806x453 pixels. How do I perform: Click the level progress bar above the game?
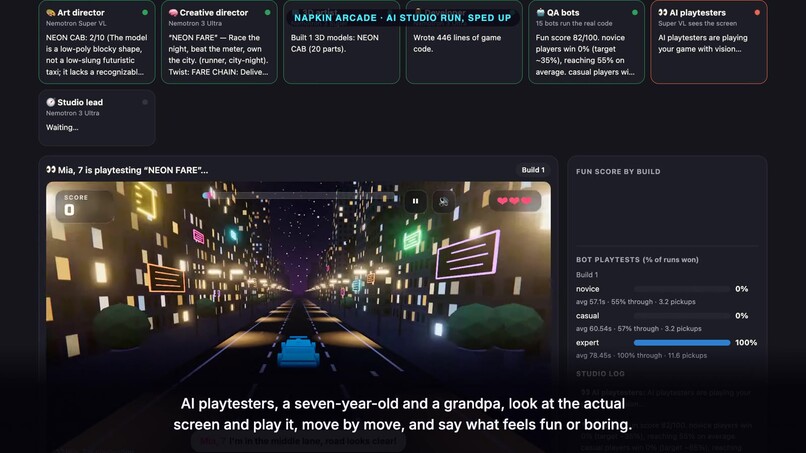click(x=301, y=195)
